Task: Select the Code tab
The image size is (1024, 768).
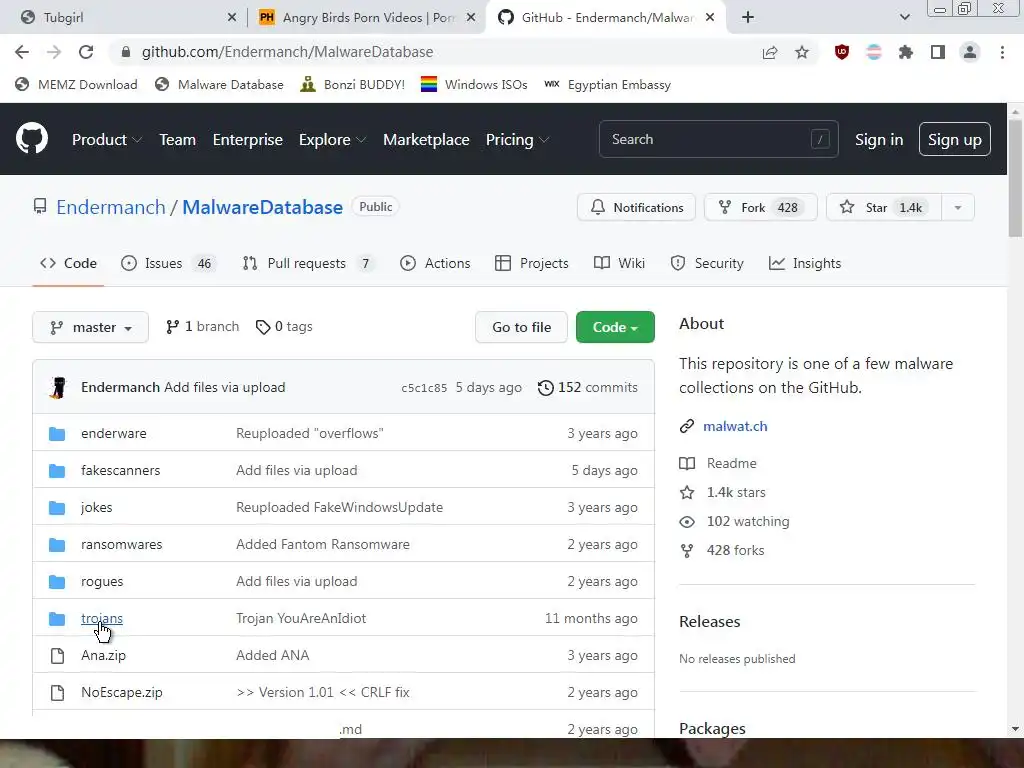Action: point(68,263)
